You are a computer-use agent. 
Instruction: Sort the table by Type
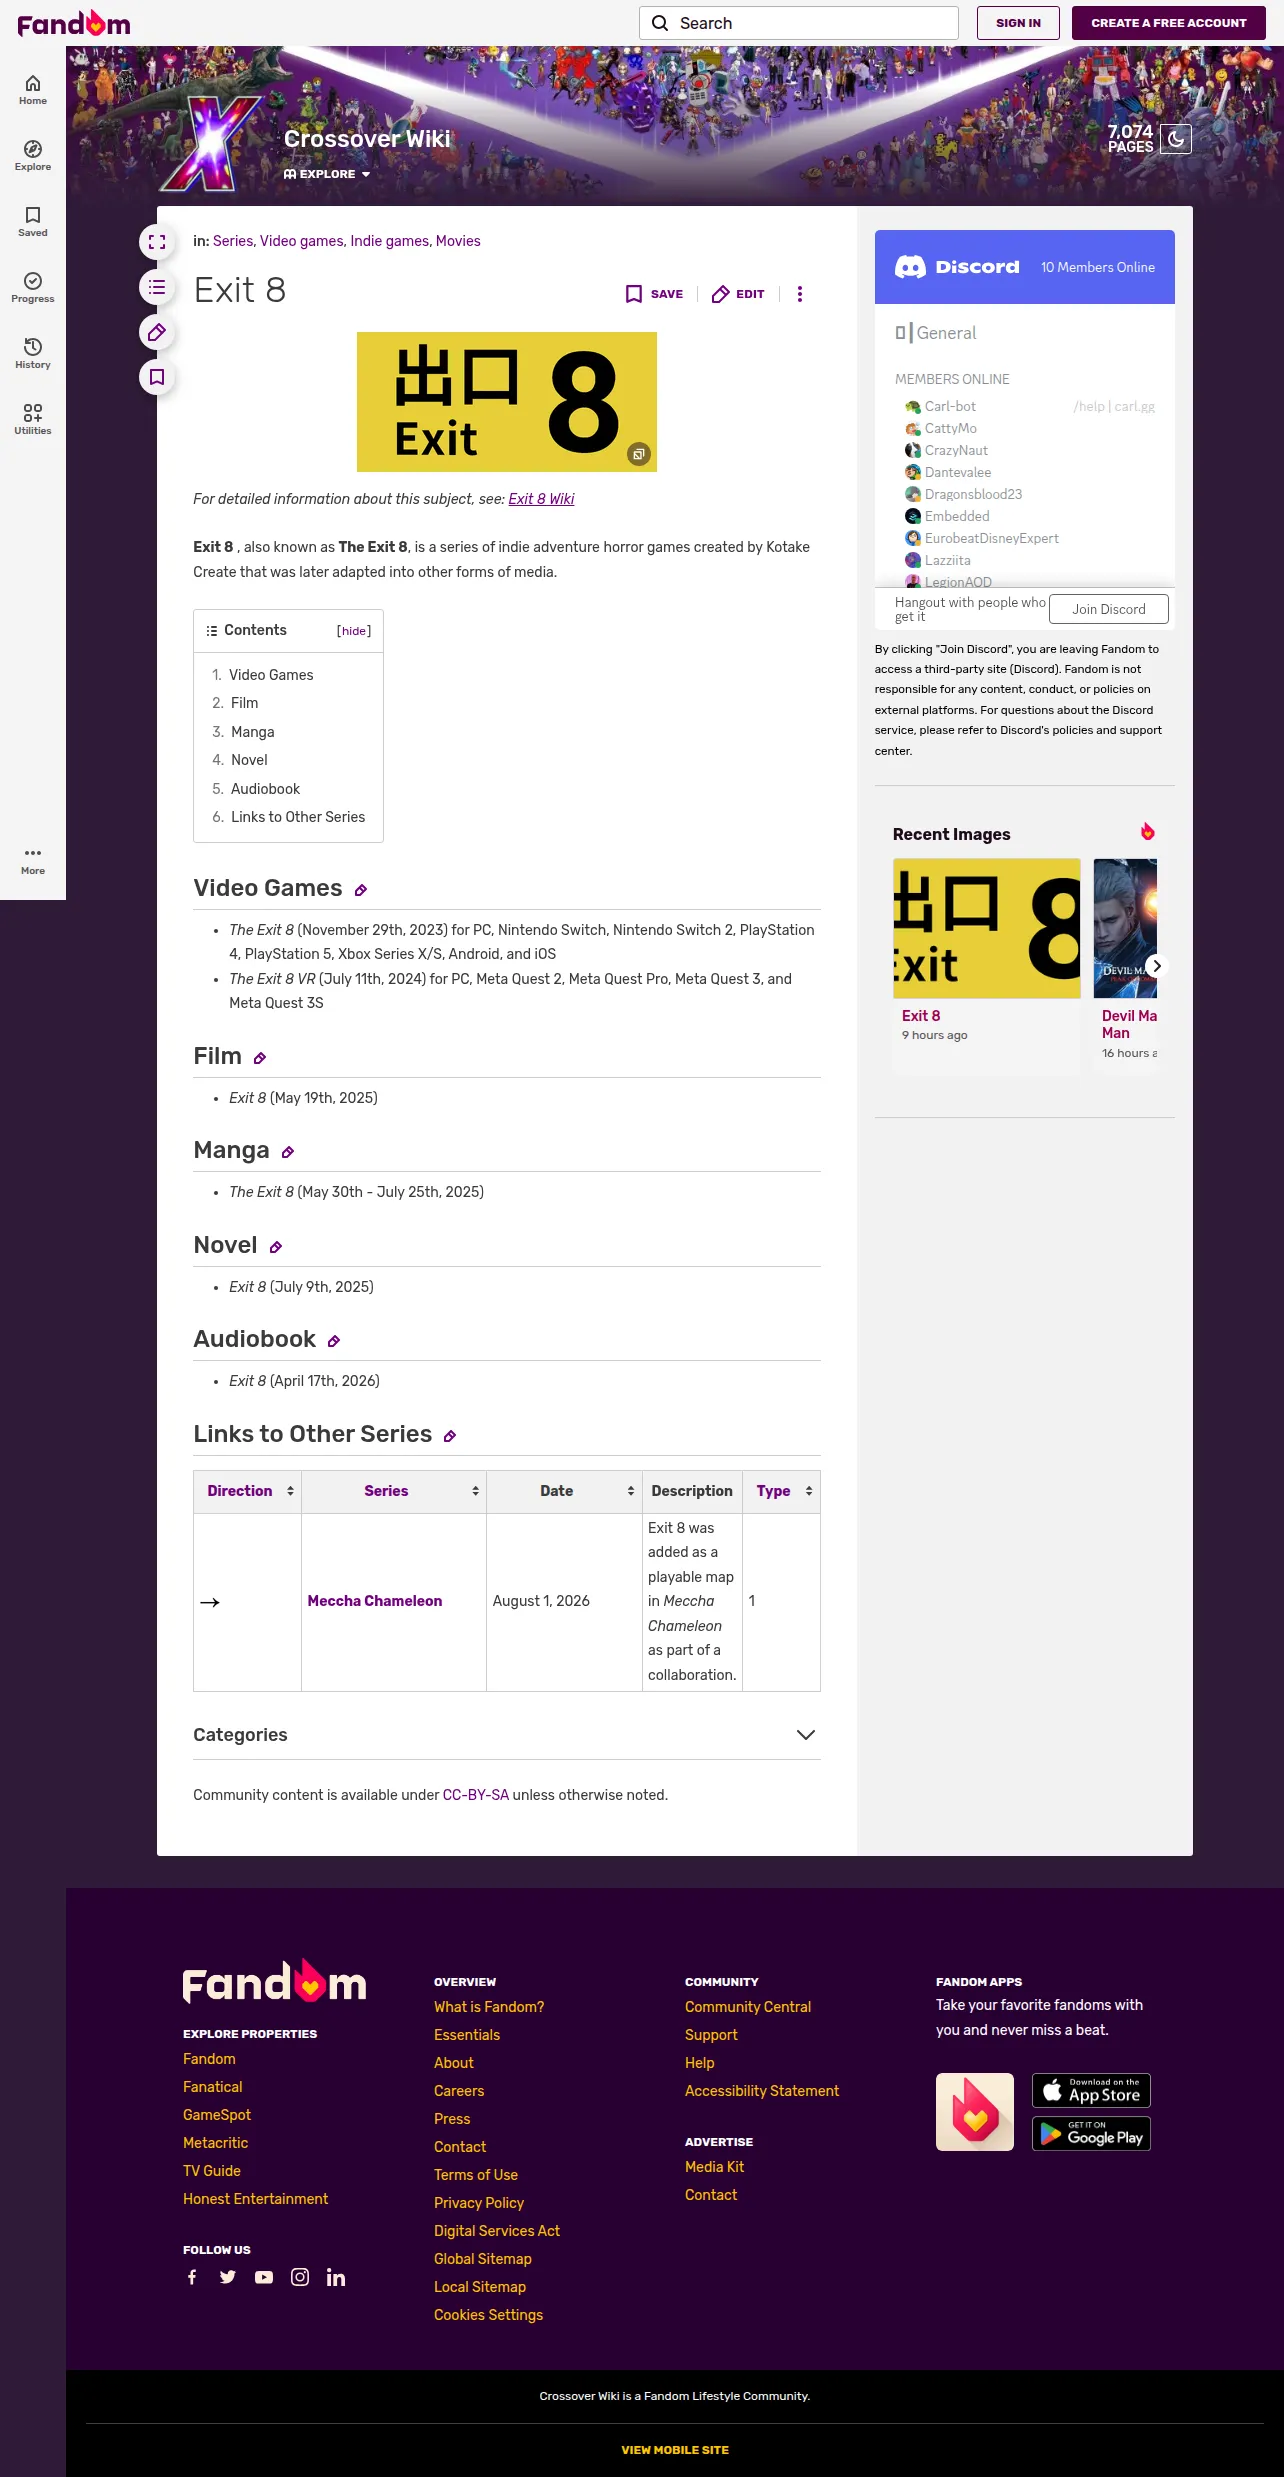(809, 1491)
